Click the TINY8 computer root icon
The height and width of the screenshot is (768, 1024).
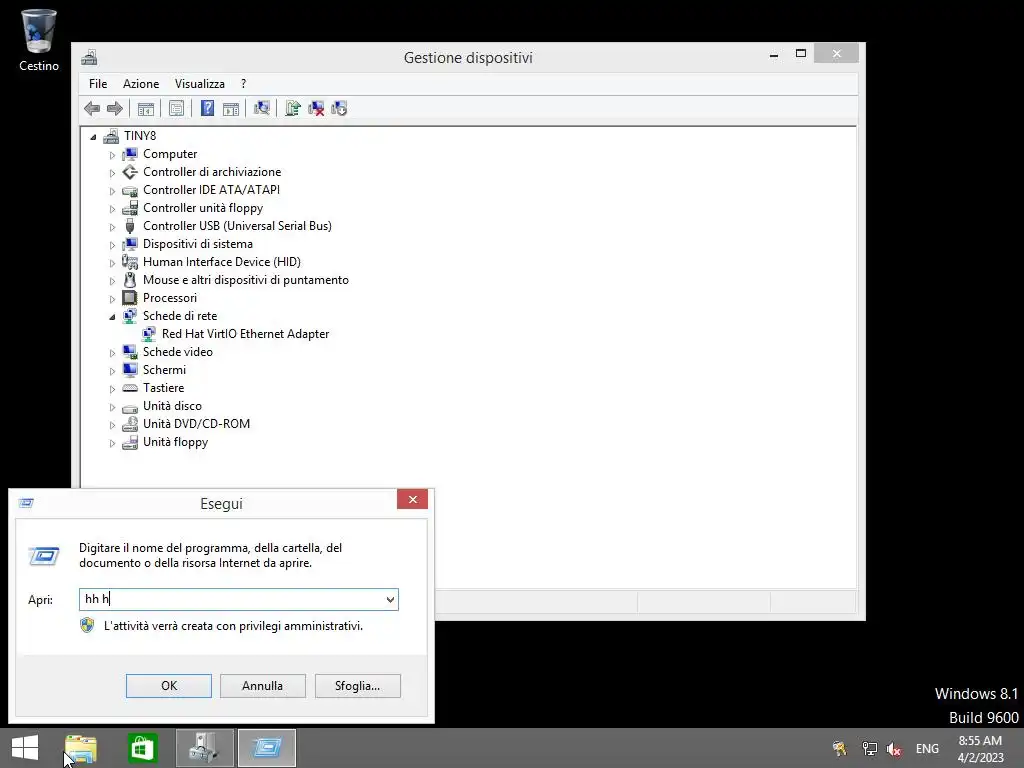pyautogui.click(x=111, y=136)
